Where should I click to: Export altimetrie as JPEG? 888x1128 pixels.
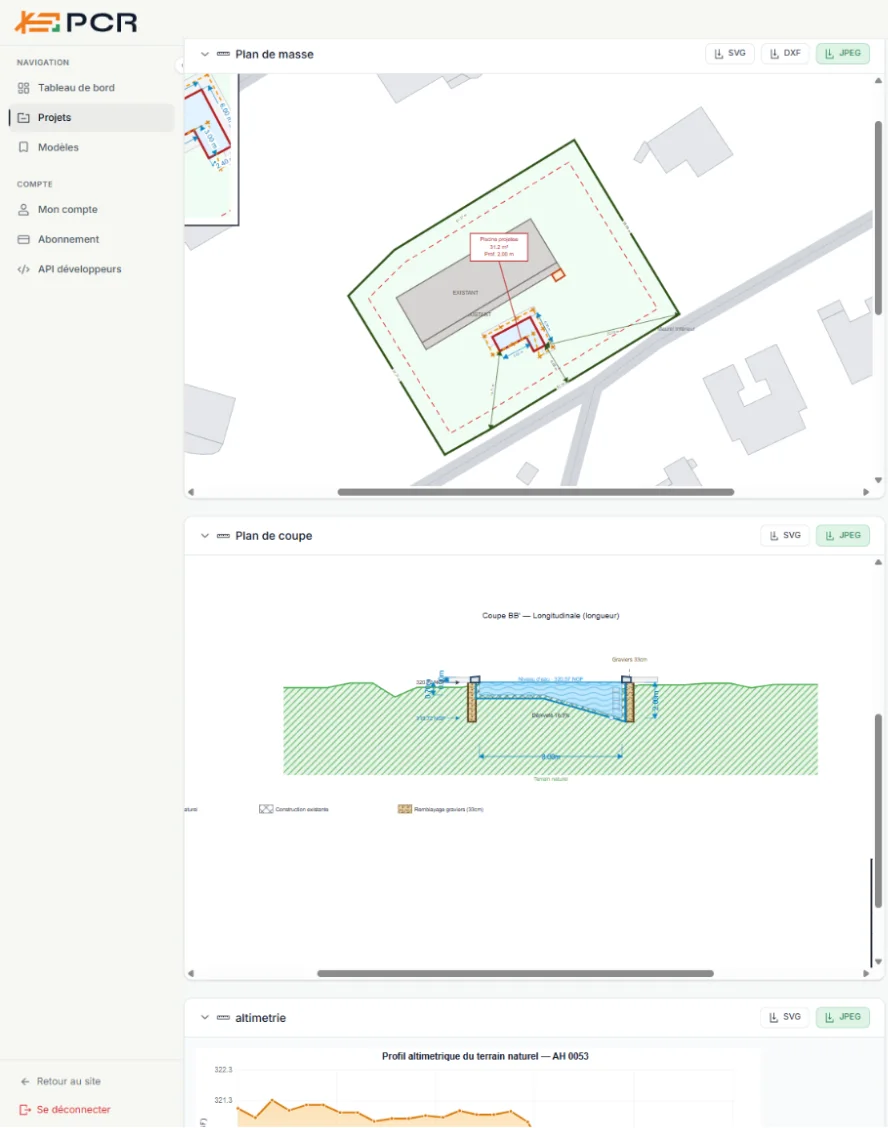[x=843, y=1016]
